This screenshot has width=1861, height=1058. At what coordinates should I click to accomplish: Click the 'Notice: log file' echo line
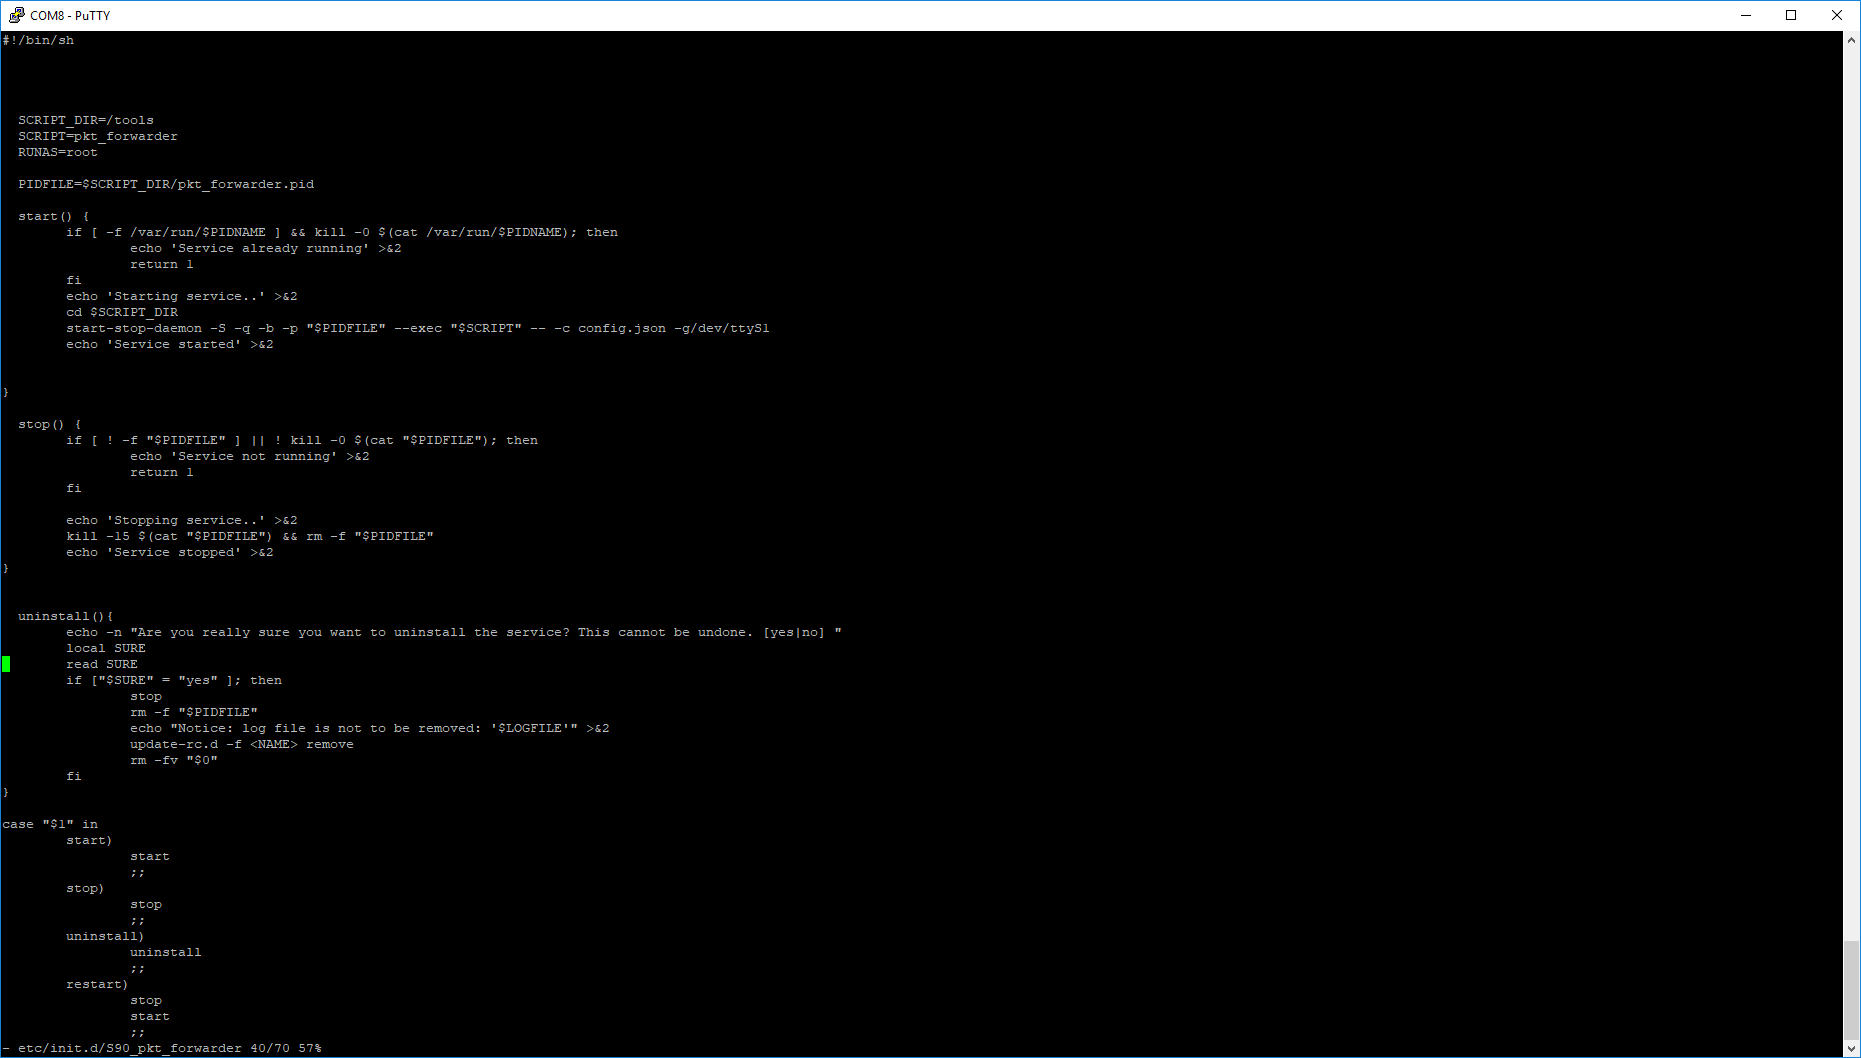tap(370, 728)
